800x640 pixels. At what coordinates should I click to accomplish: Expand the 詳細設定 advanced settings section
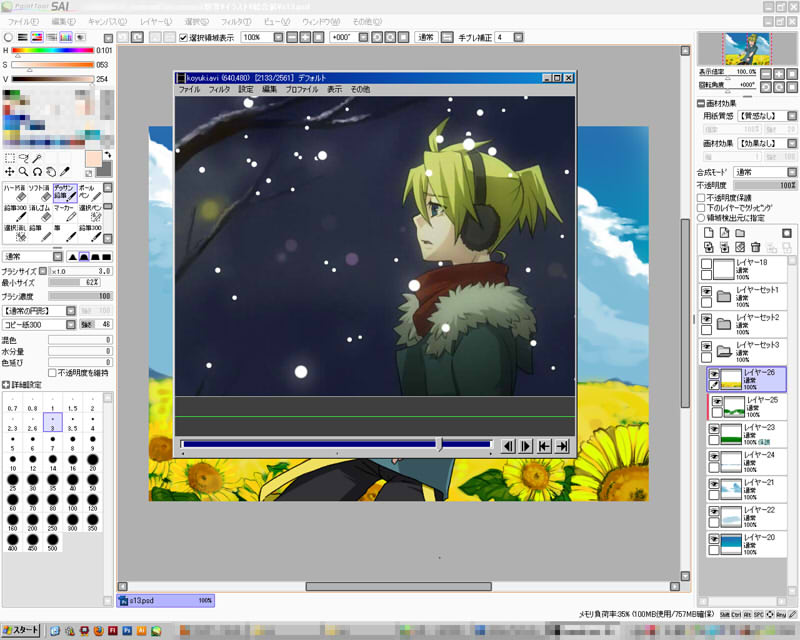[x=6, y=385]
